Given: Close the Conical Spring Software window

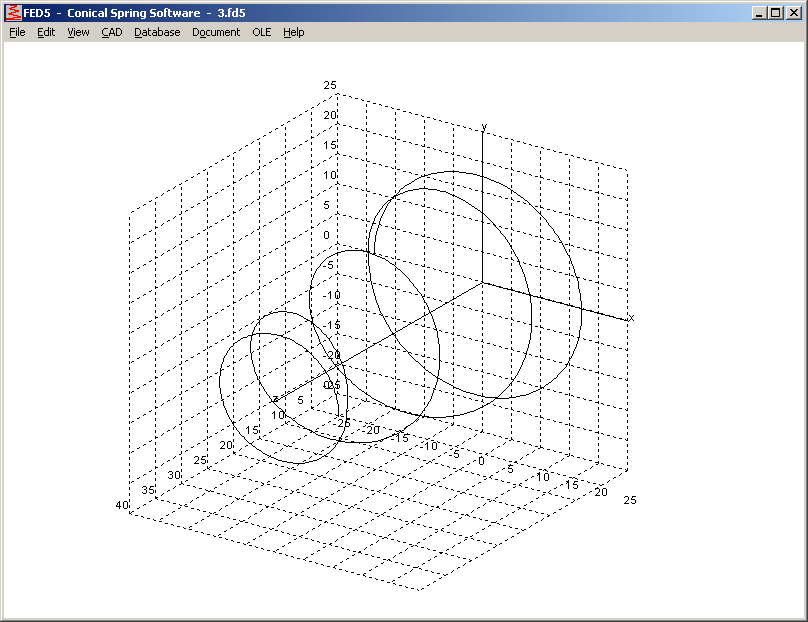Looking at the screenshot, I should [x=794, y=13].
